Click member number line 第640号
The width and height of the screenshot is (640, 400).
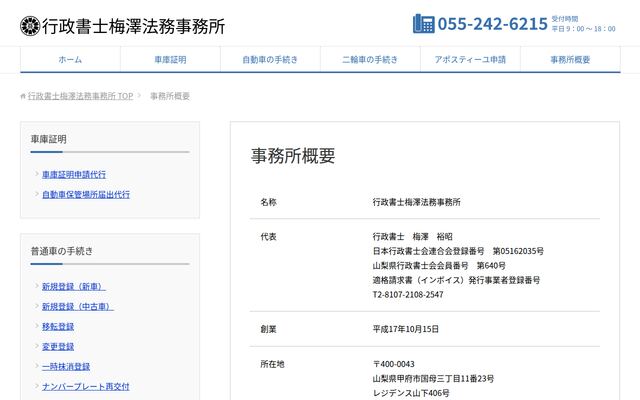click(x=439, y=266)
